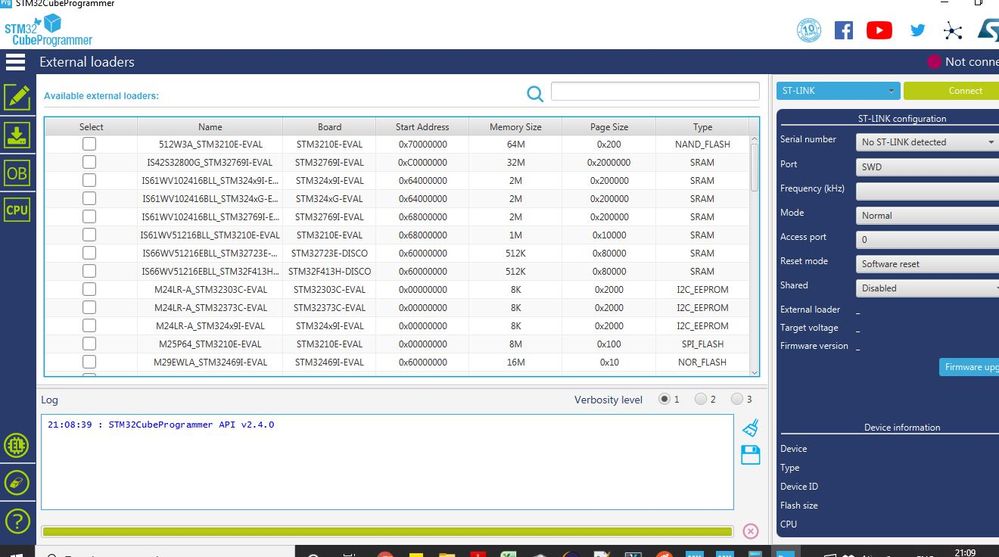Viewport: 999px width, 557px height.
Task: Click the STM32F413H-DISCO board cell
Action: (x=329, y=271)
